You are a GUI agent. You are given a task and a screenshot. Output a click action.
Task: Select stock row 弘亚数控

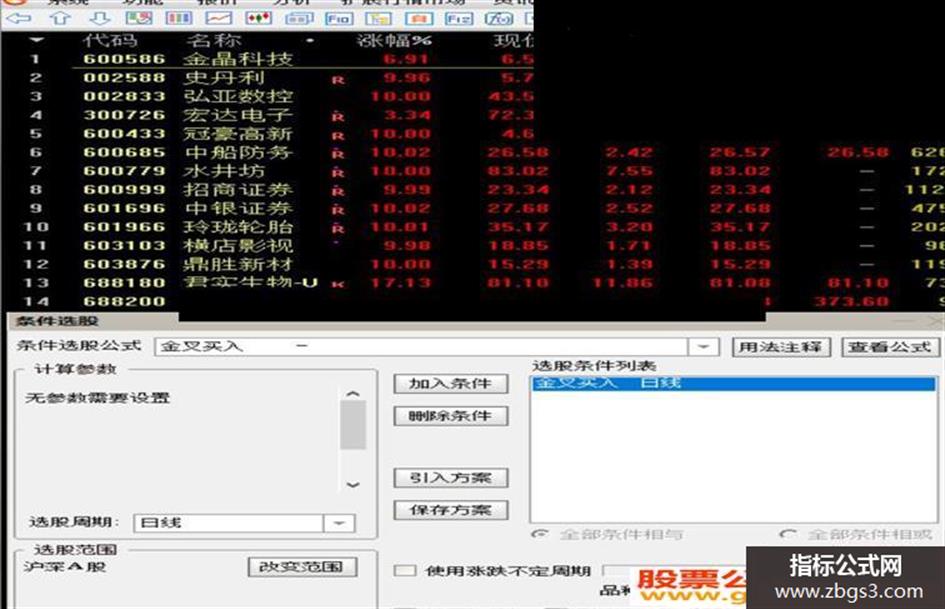click(x=238, y=96)
